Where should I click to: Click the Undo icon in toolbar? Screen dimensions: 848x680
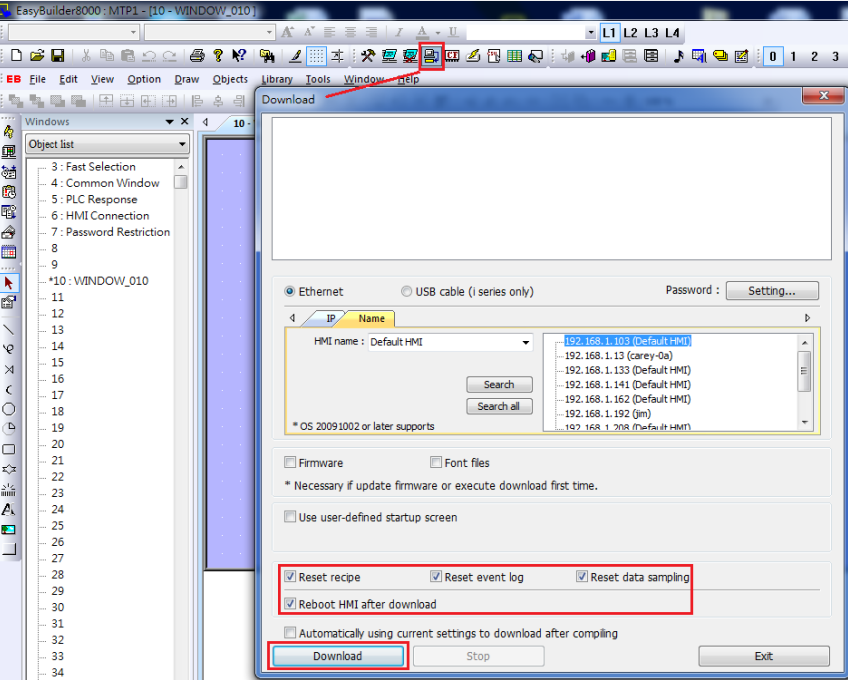(149, 56)
